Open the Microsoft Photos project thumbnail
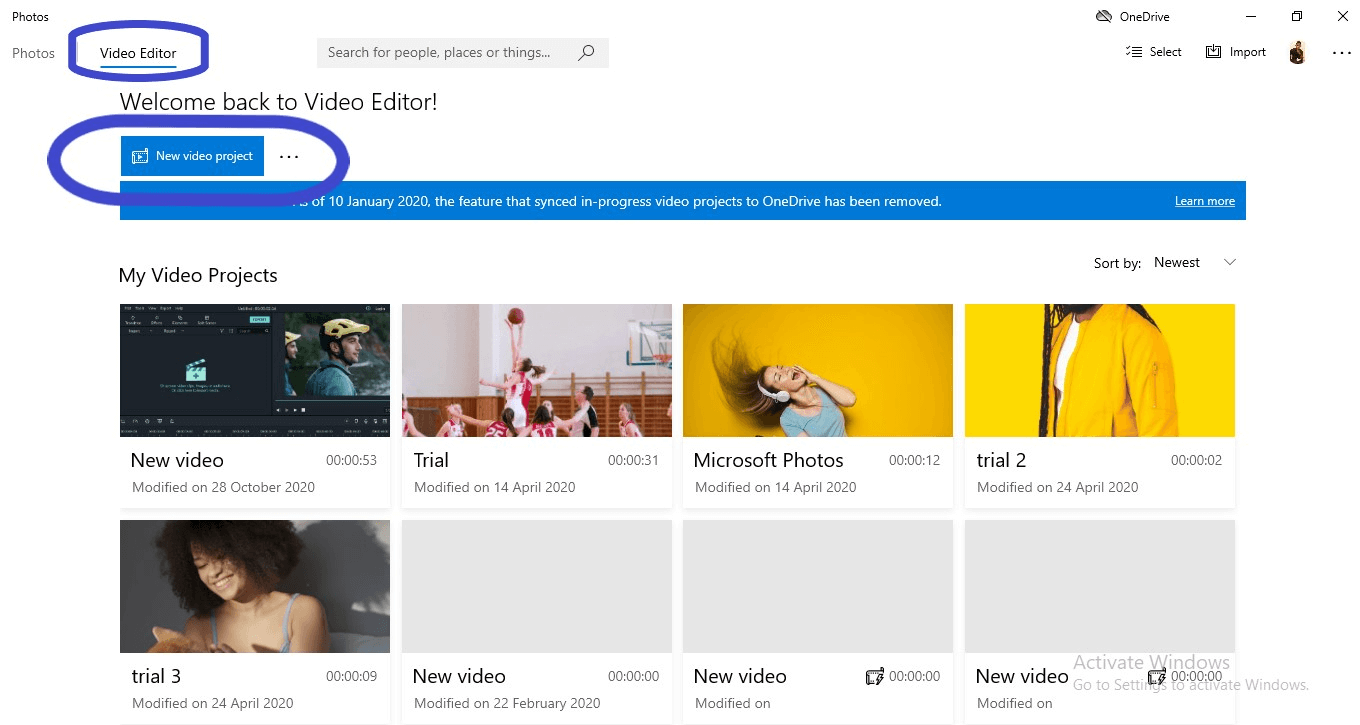Screen dimensions: 1360x725 [x=818, y=370]
